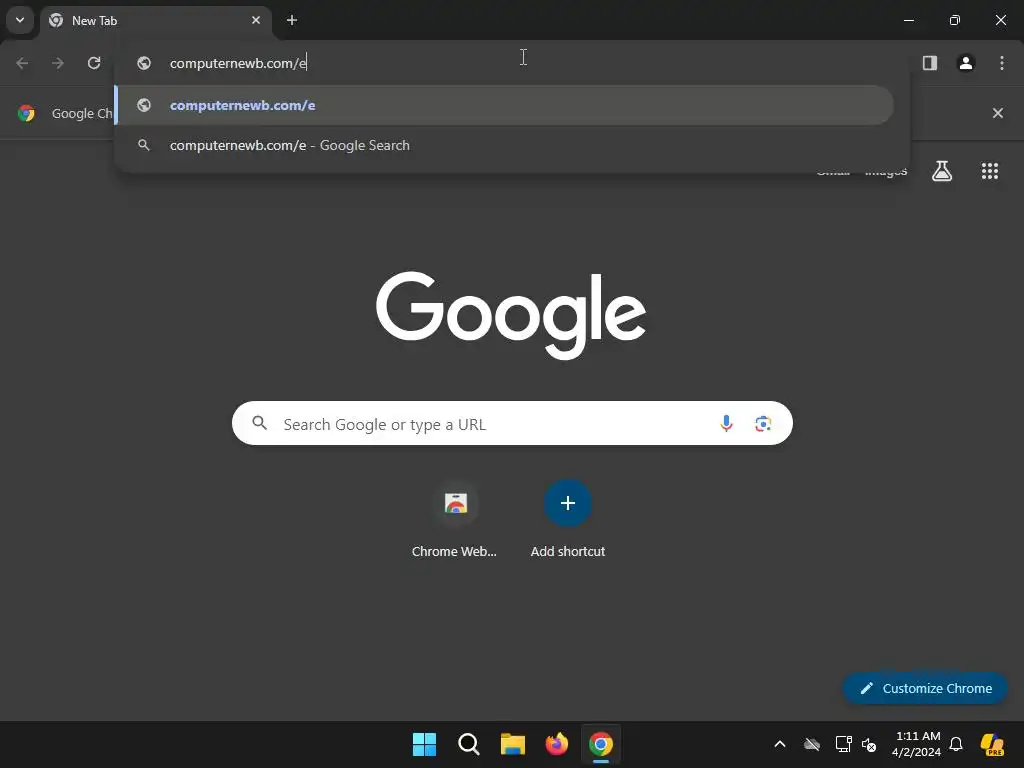Launch Firefox from taskbar
1024x768 pixels.
(x=556, y=744)
